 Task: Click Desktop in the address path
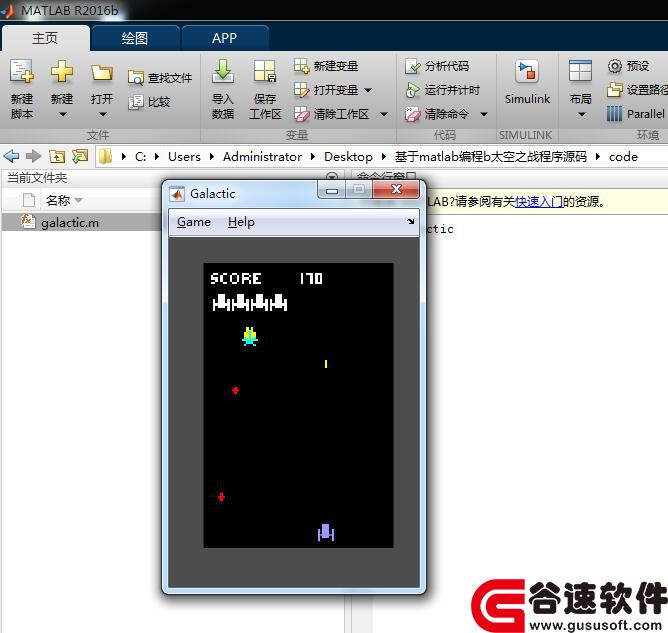(348, 157)
